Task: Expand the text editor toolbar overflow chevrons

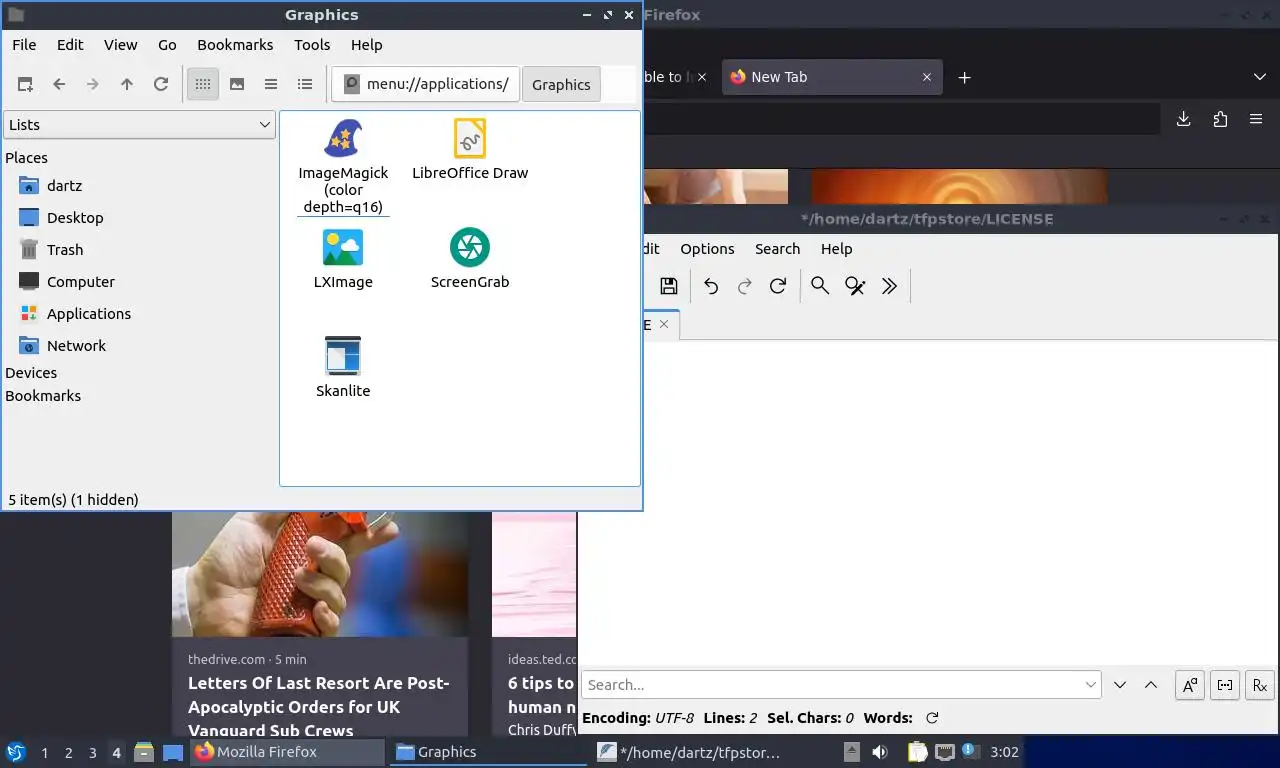Action: 889,286
